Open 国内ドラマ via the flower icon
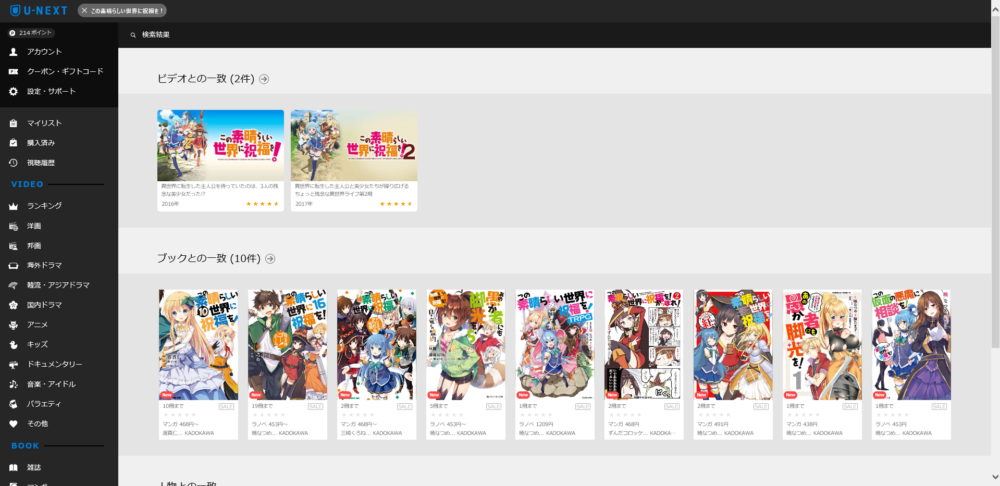The width and height of the screenshot is (1000, 486). click(13, 305)
